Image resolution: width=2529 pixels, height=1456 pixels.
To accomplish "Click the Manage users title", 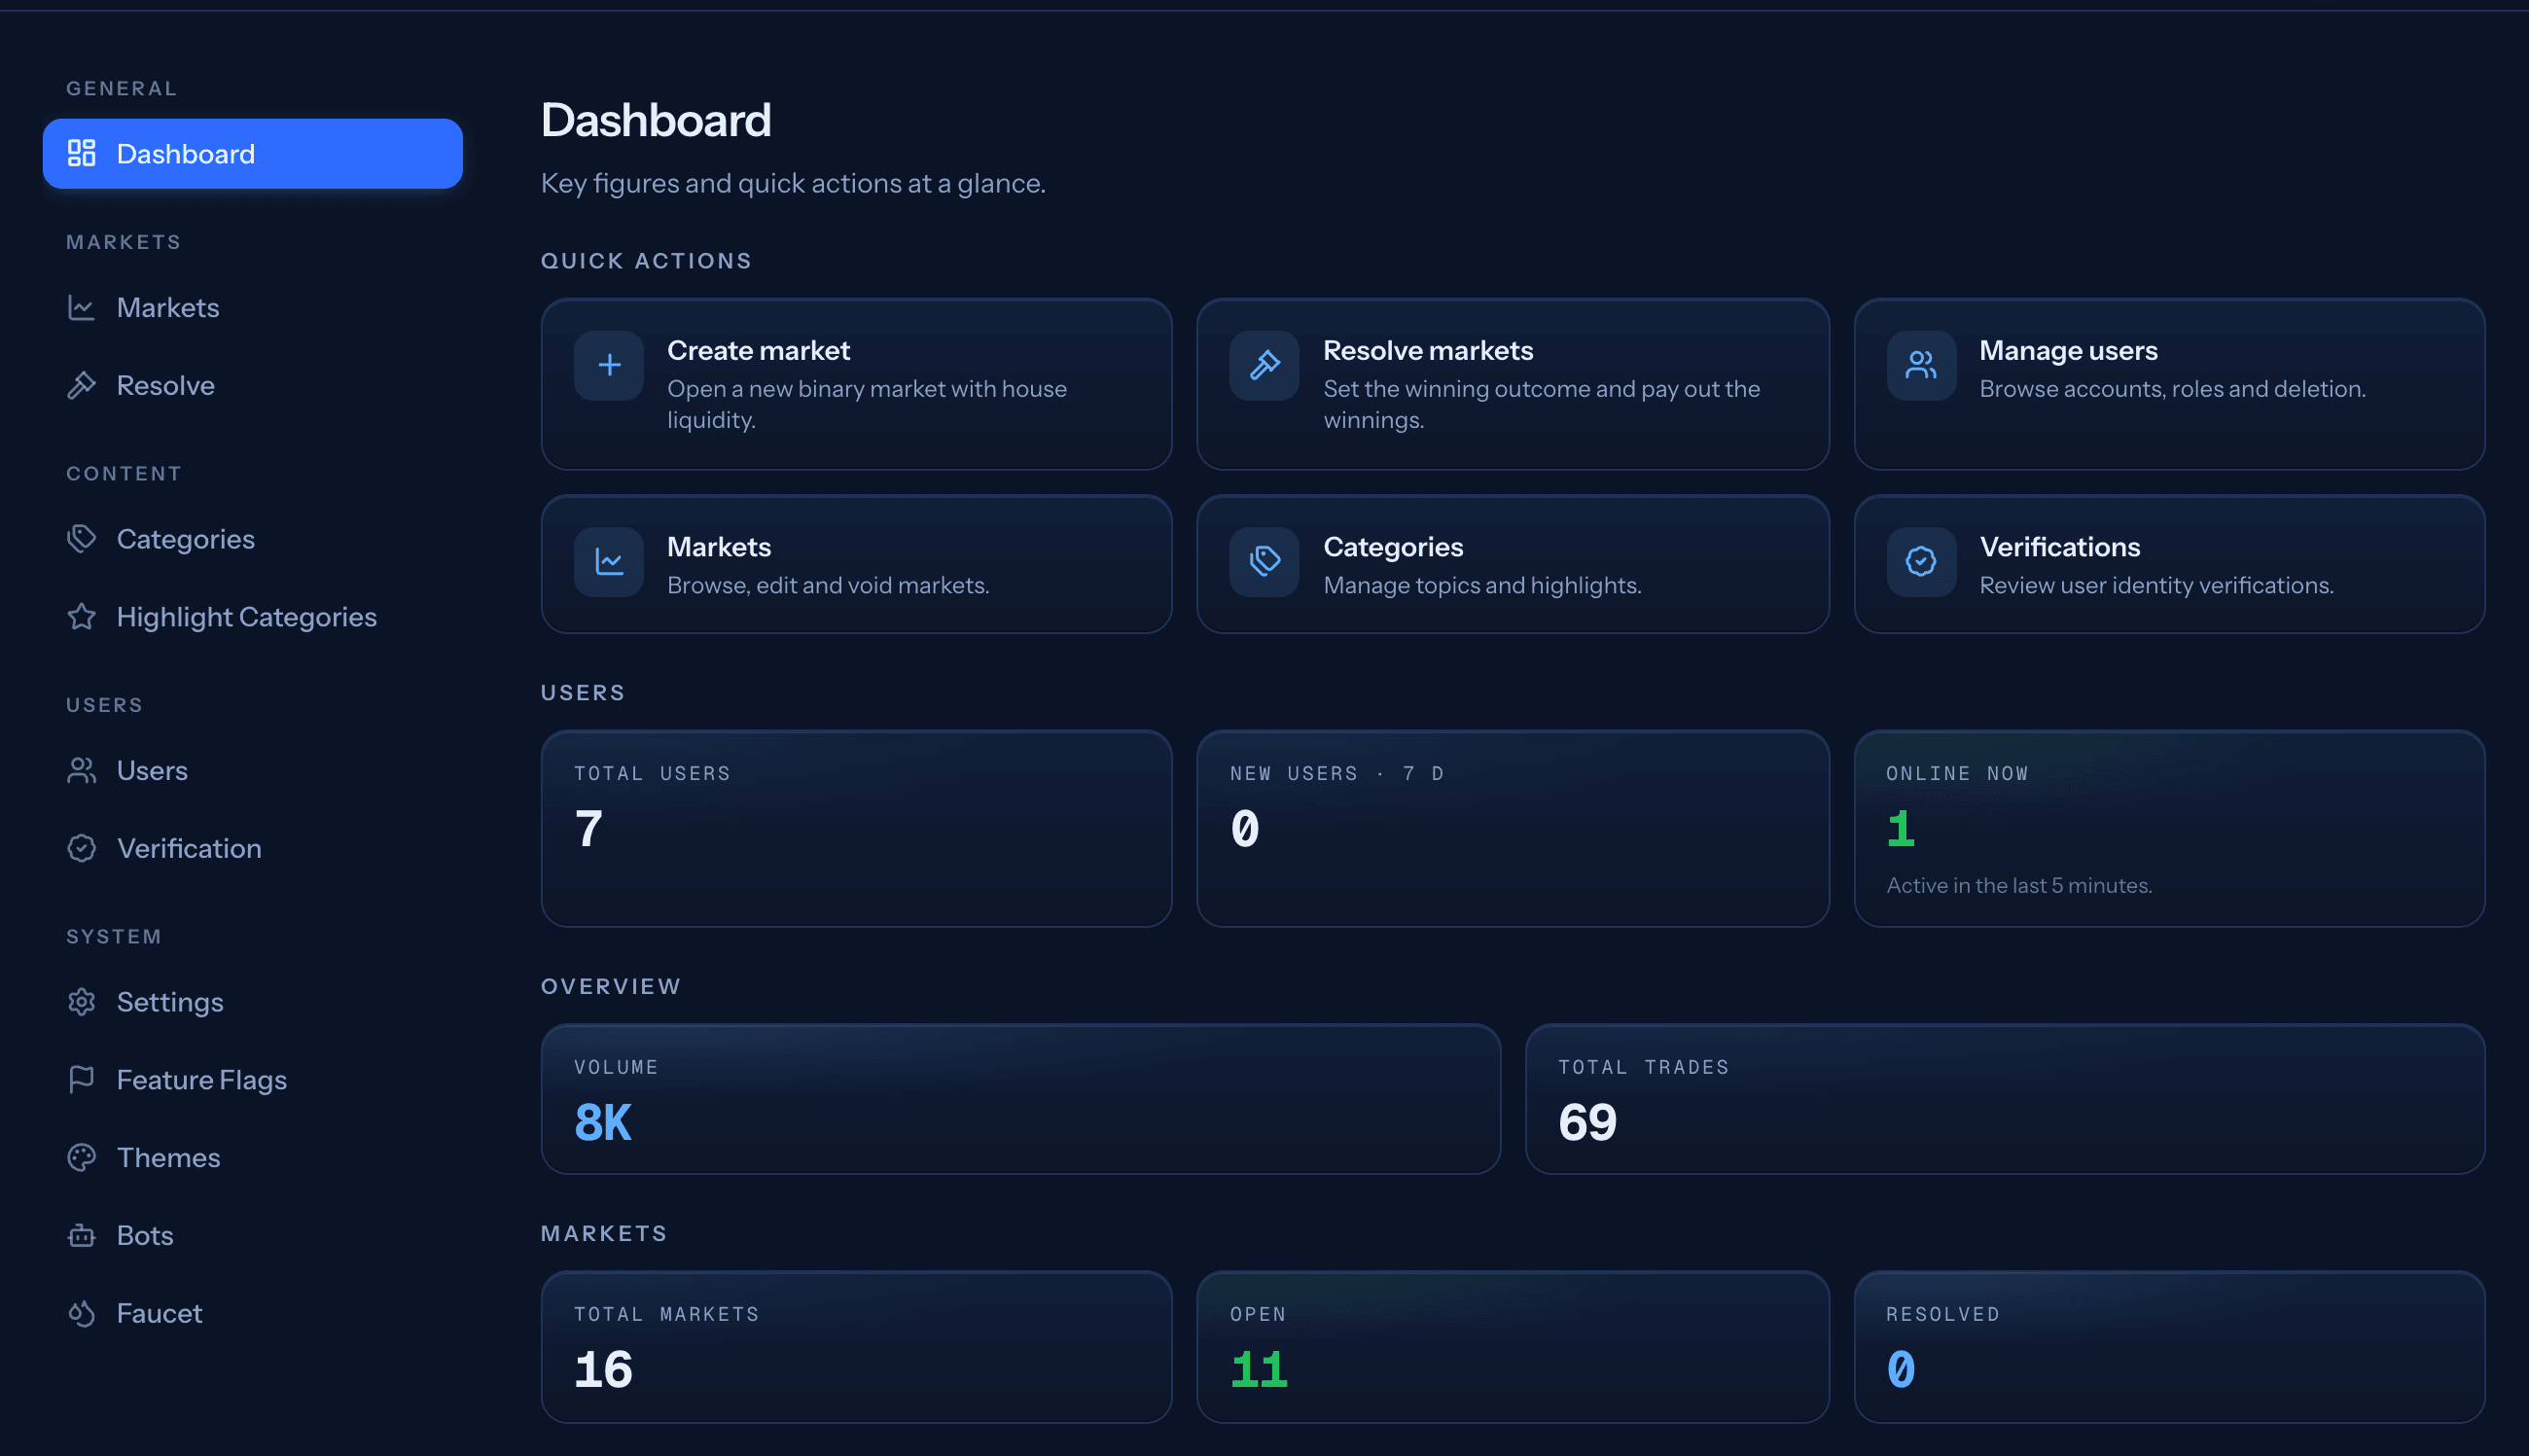I will pos(2068,350).
